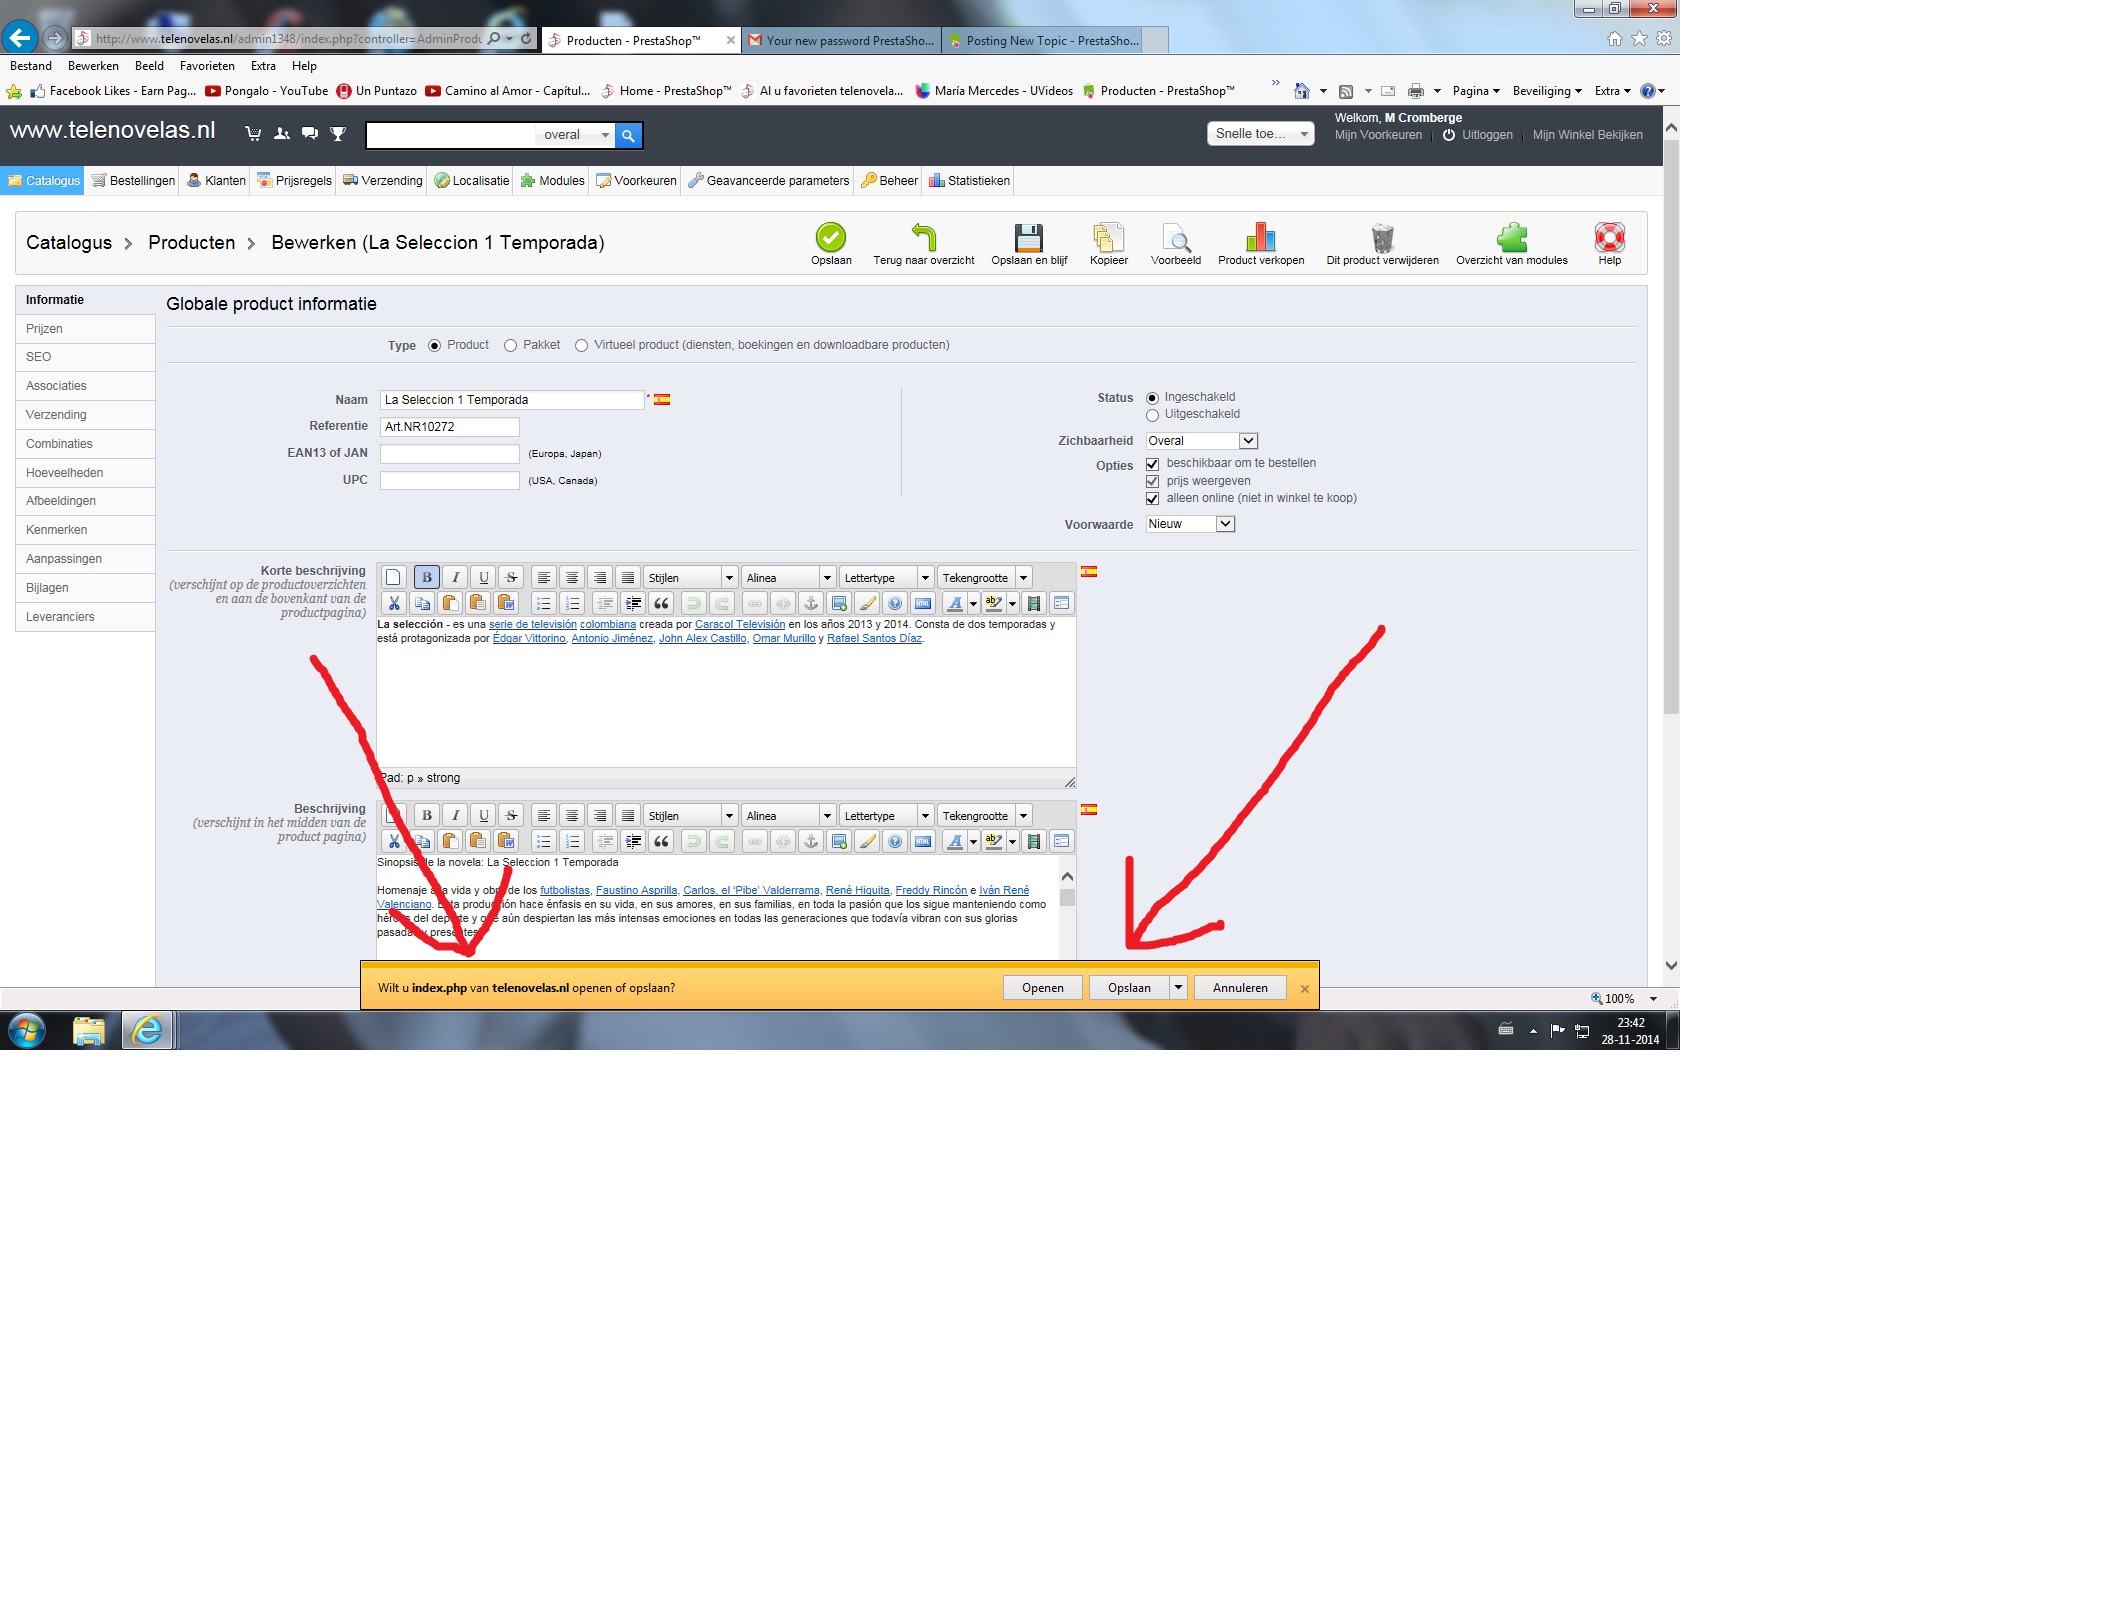Expand the Zichtbaarheid dropdown
The width and height of the screenshot is (2118, 1618).
click(1248, 441)
